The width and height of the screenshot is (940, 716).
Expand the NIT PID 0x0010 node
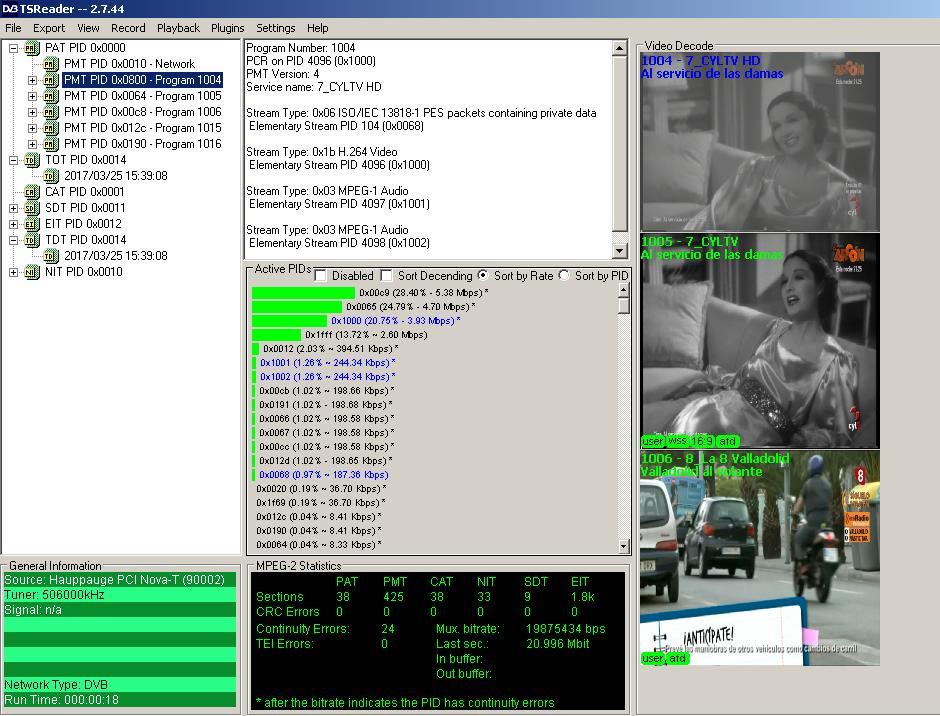tap(13, 272)
